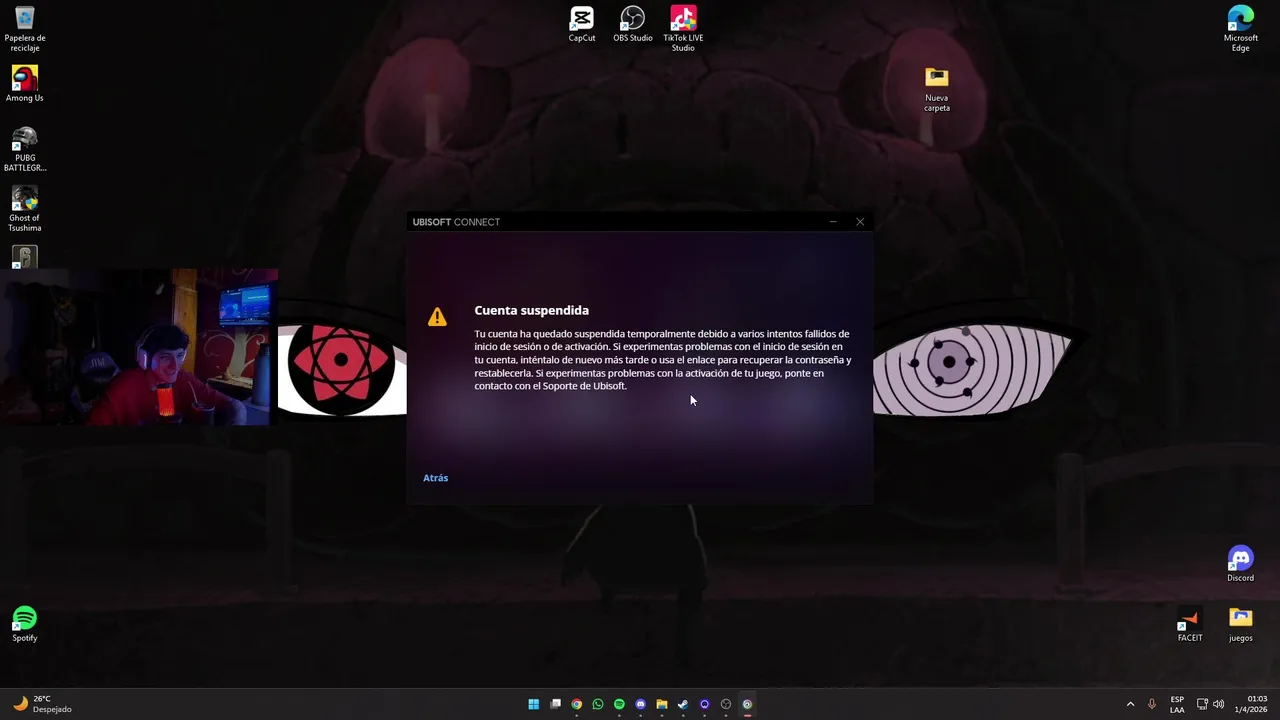The height and width of the screenshot is (720, 1280).
Task: Click the Ubisoft Connect title text
Action: [x=456, y=222]
